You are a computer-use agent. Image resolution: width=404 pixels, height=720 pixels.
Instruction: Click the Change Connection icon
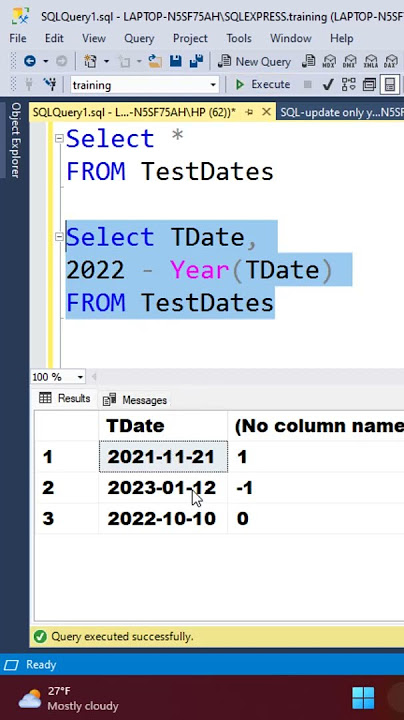[50, 84]
